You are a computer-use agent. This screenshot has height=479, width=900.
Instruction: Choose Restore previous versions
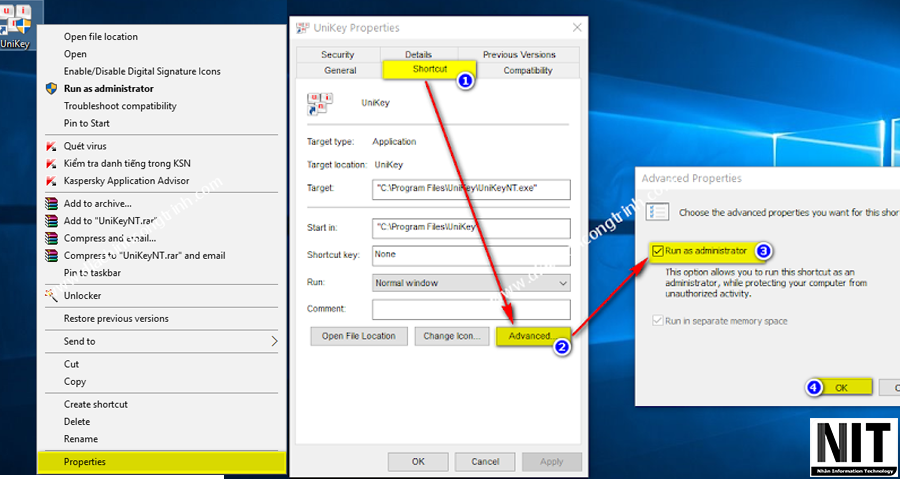116,318
